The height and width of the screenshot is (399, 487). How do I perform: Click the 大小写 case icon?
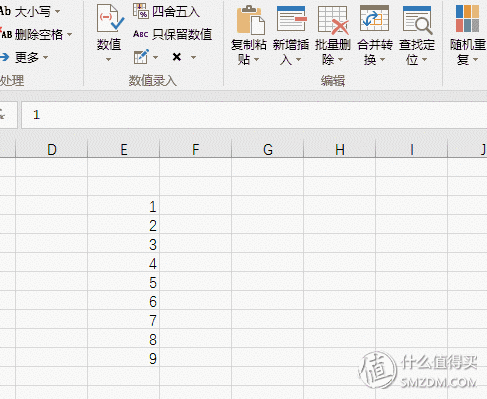(5, 11)
